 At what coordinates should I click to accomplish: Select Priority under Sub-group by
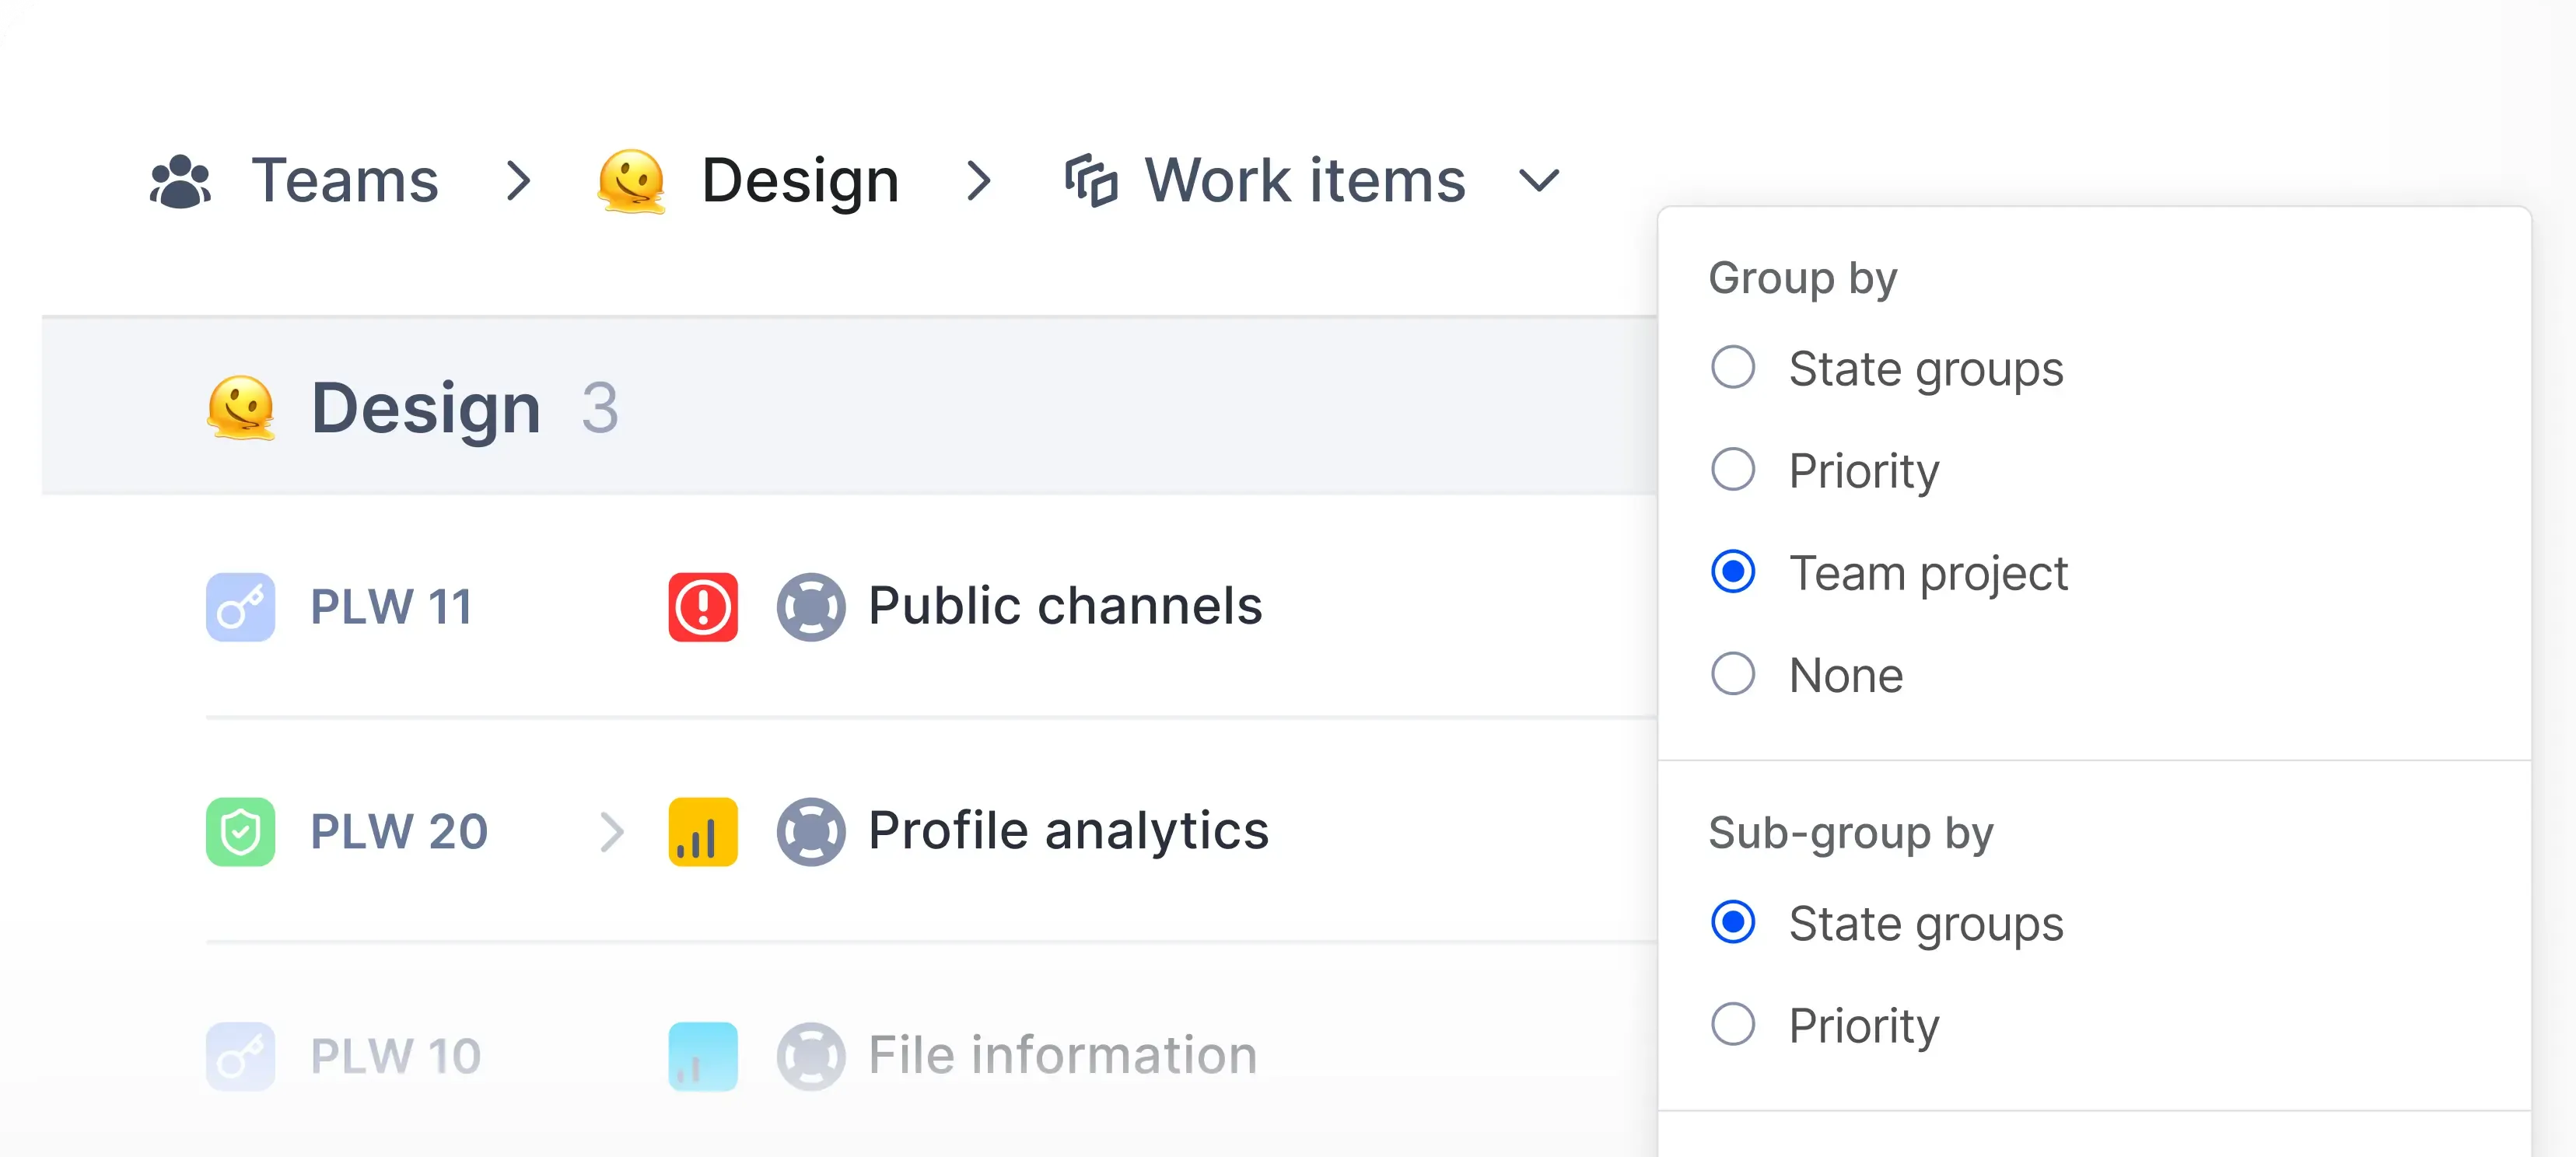(1733, 1024)
